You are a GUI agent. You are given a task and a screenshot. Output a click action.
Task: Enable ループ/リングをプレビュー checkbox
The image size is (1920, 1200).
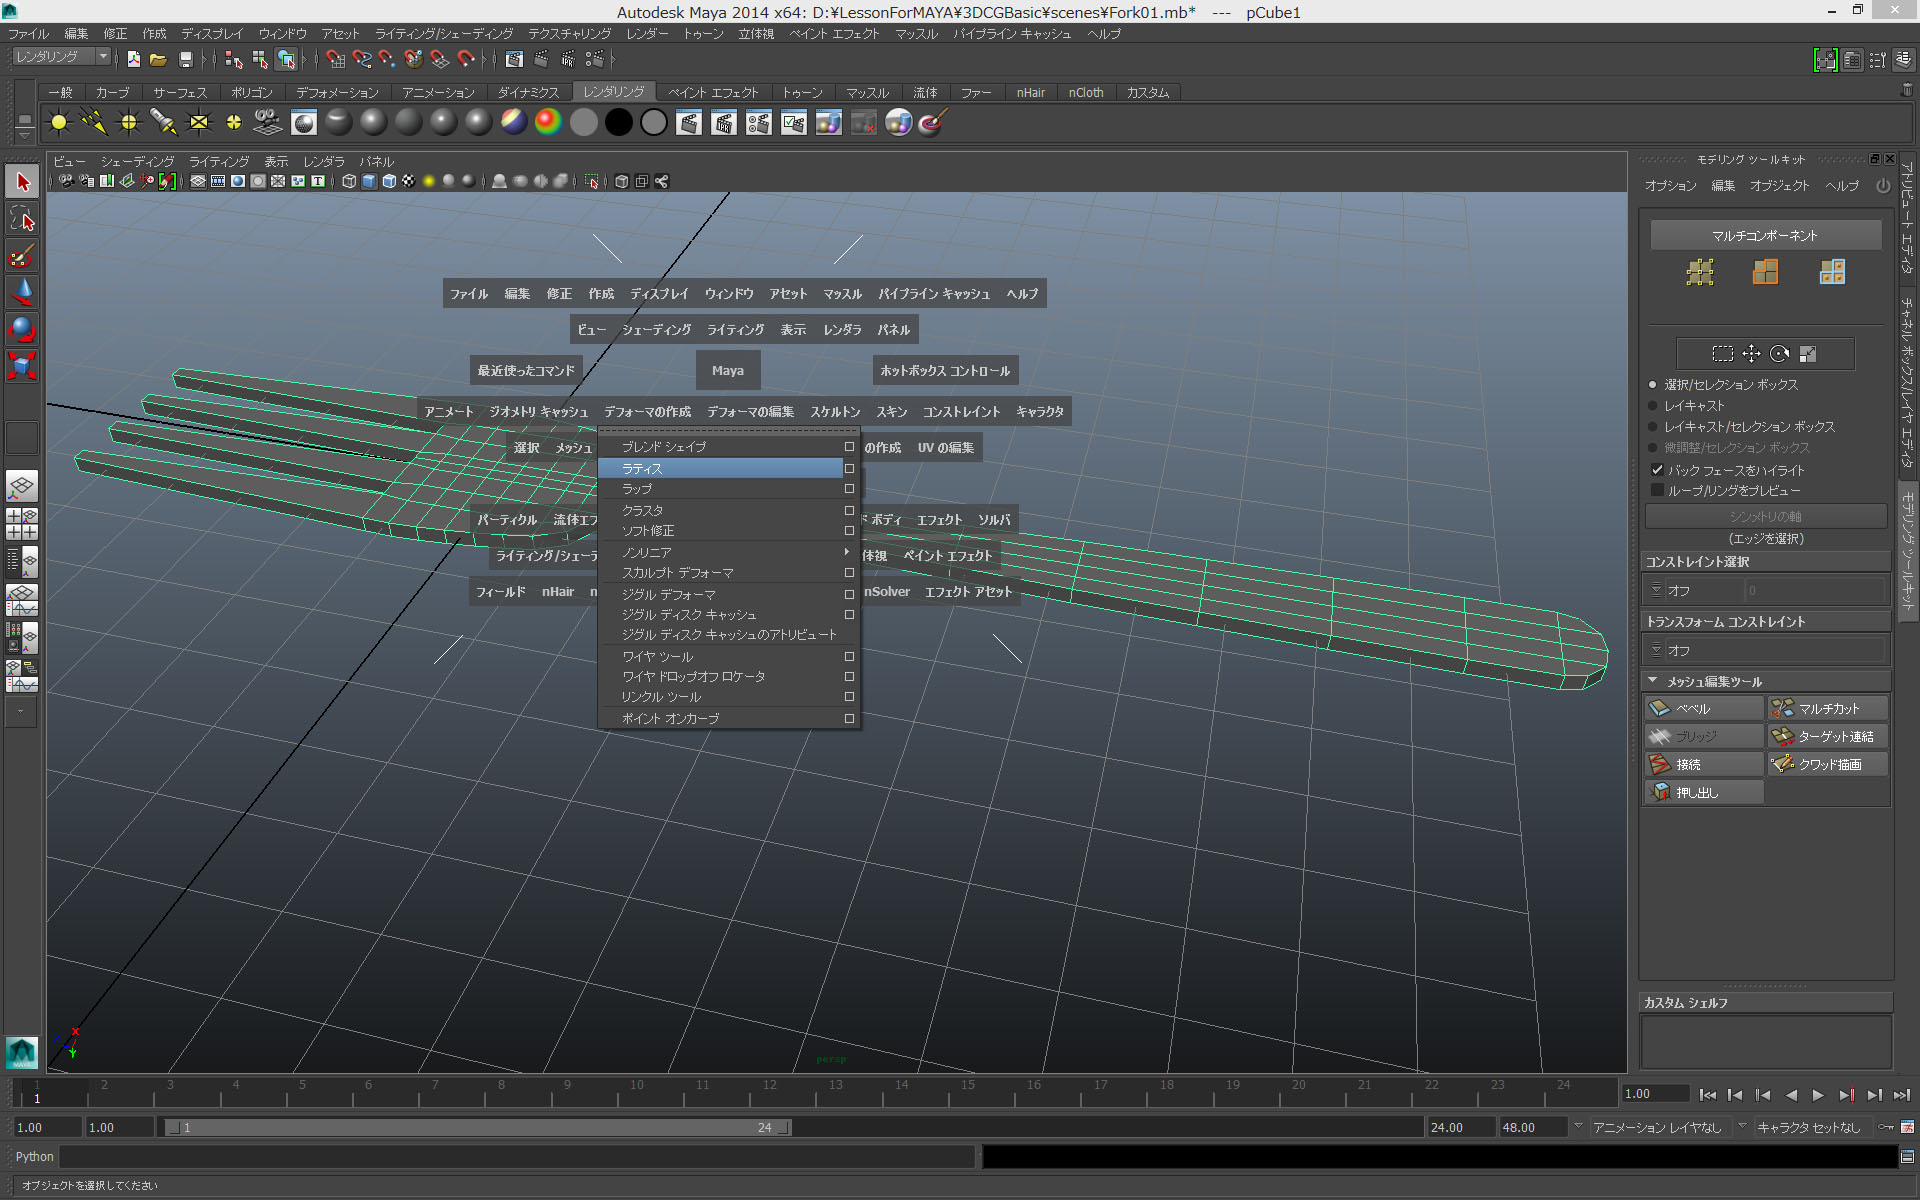click(1657, 490)
